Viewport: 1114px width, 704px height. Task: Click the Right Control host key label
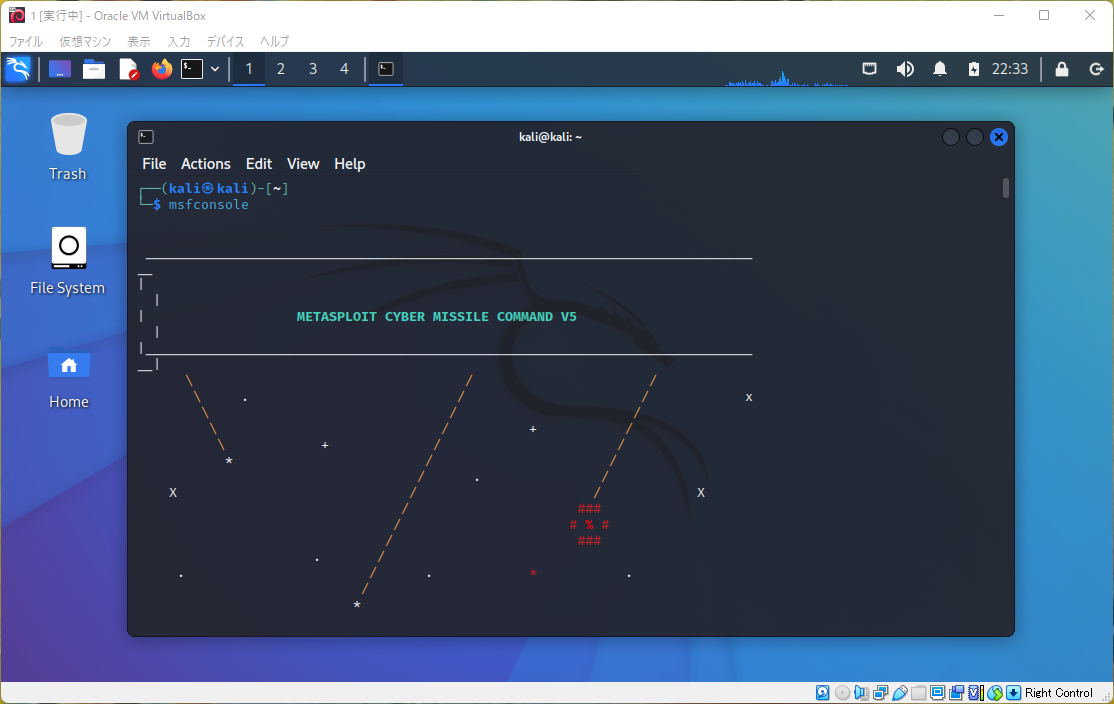(1059, 693)
